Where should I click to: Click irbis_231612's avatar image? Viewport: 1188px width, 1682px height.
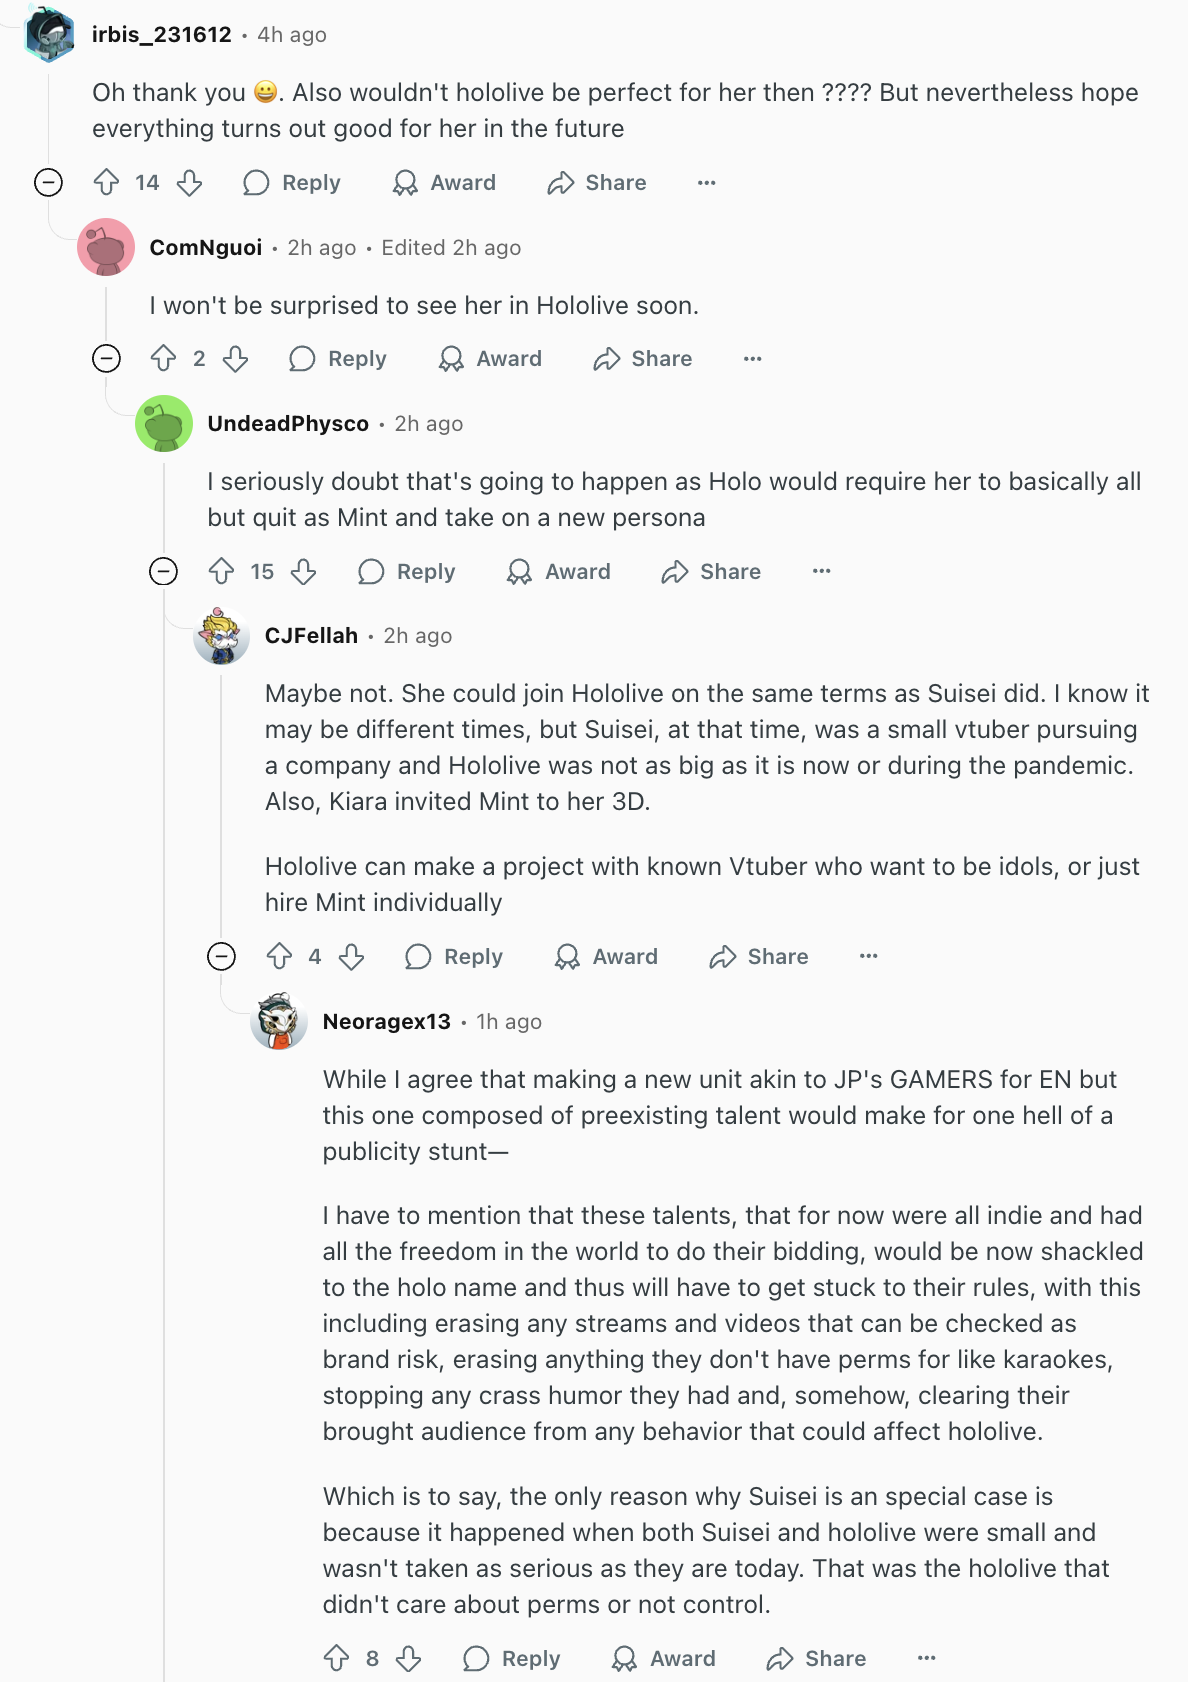49,34
